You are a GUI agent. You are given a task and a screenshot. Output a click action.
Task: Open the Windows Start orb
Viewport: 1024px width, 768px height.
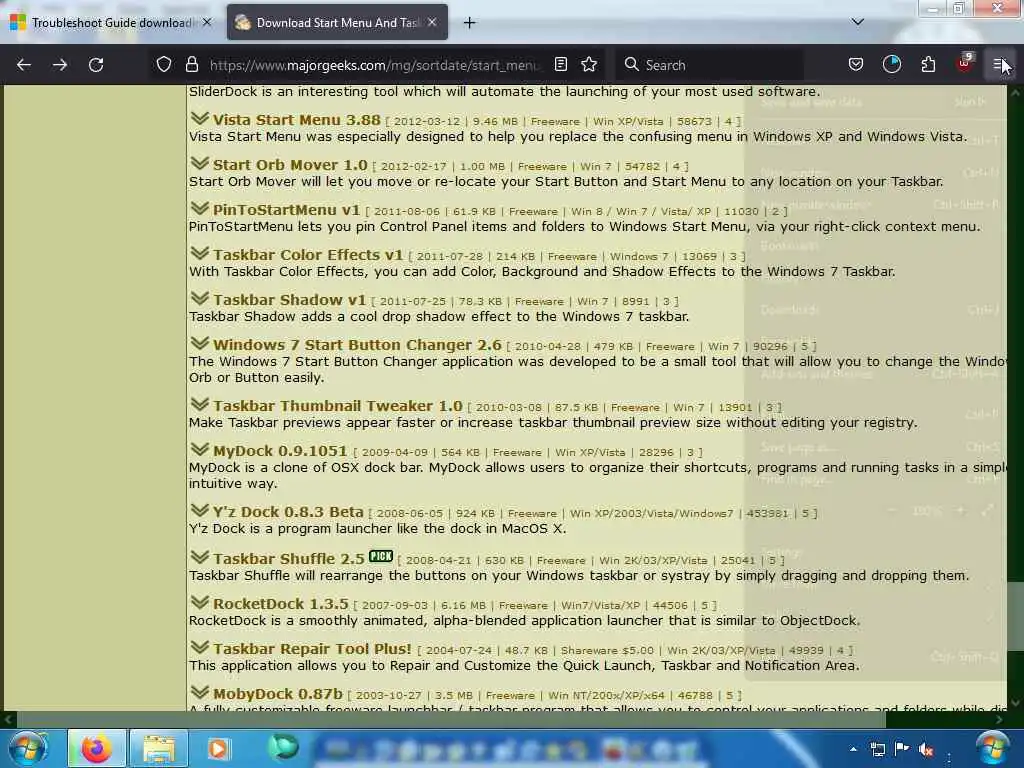point(28,748)
